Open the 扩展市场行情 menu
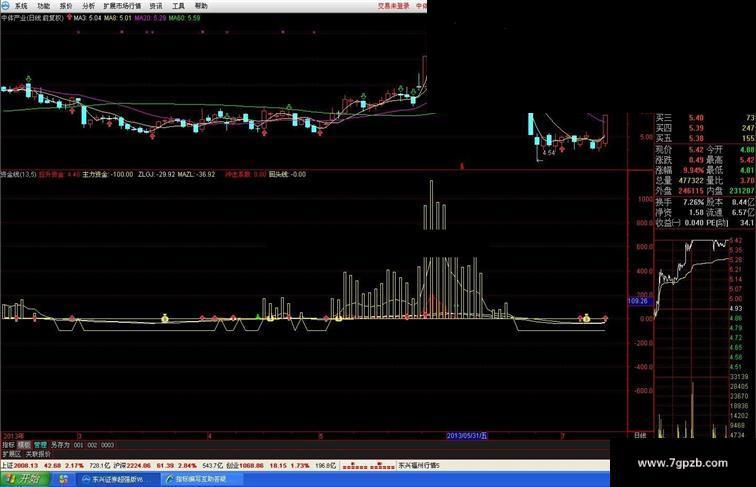Image resolution: width=756 pixels, height=487 pixels. coord(122,6)
